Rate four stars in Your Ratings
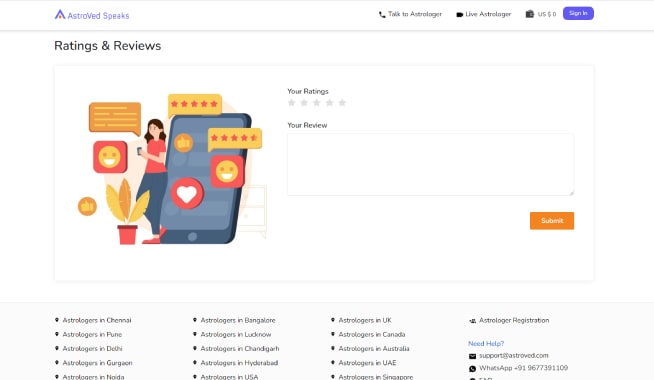Screen dimensions: 654x380 coord(330,103)
